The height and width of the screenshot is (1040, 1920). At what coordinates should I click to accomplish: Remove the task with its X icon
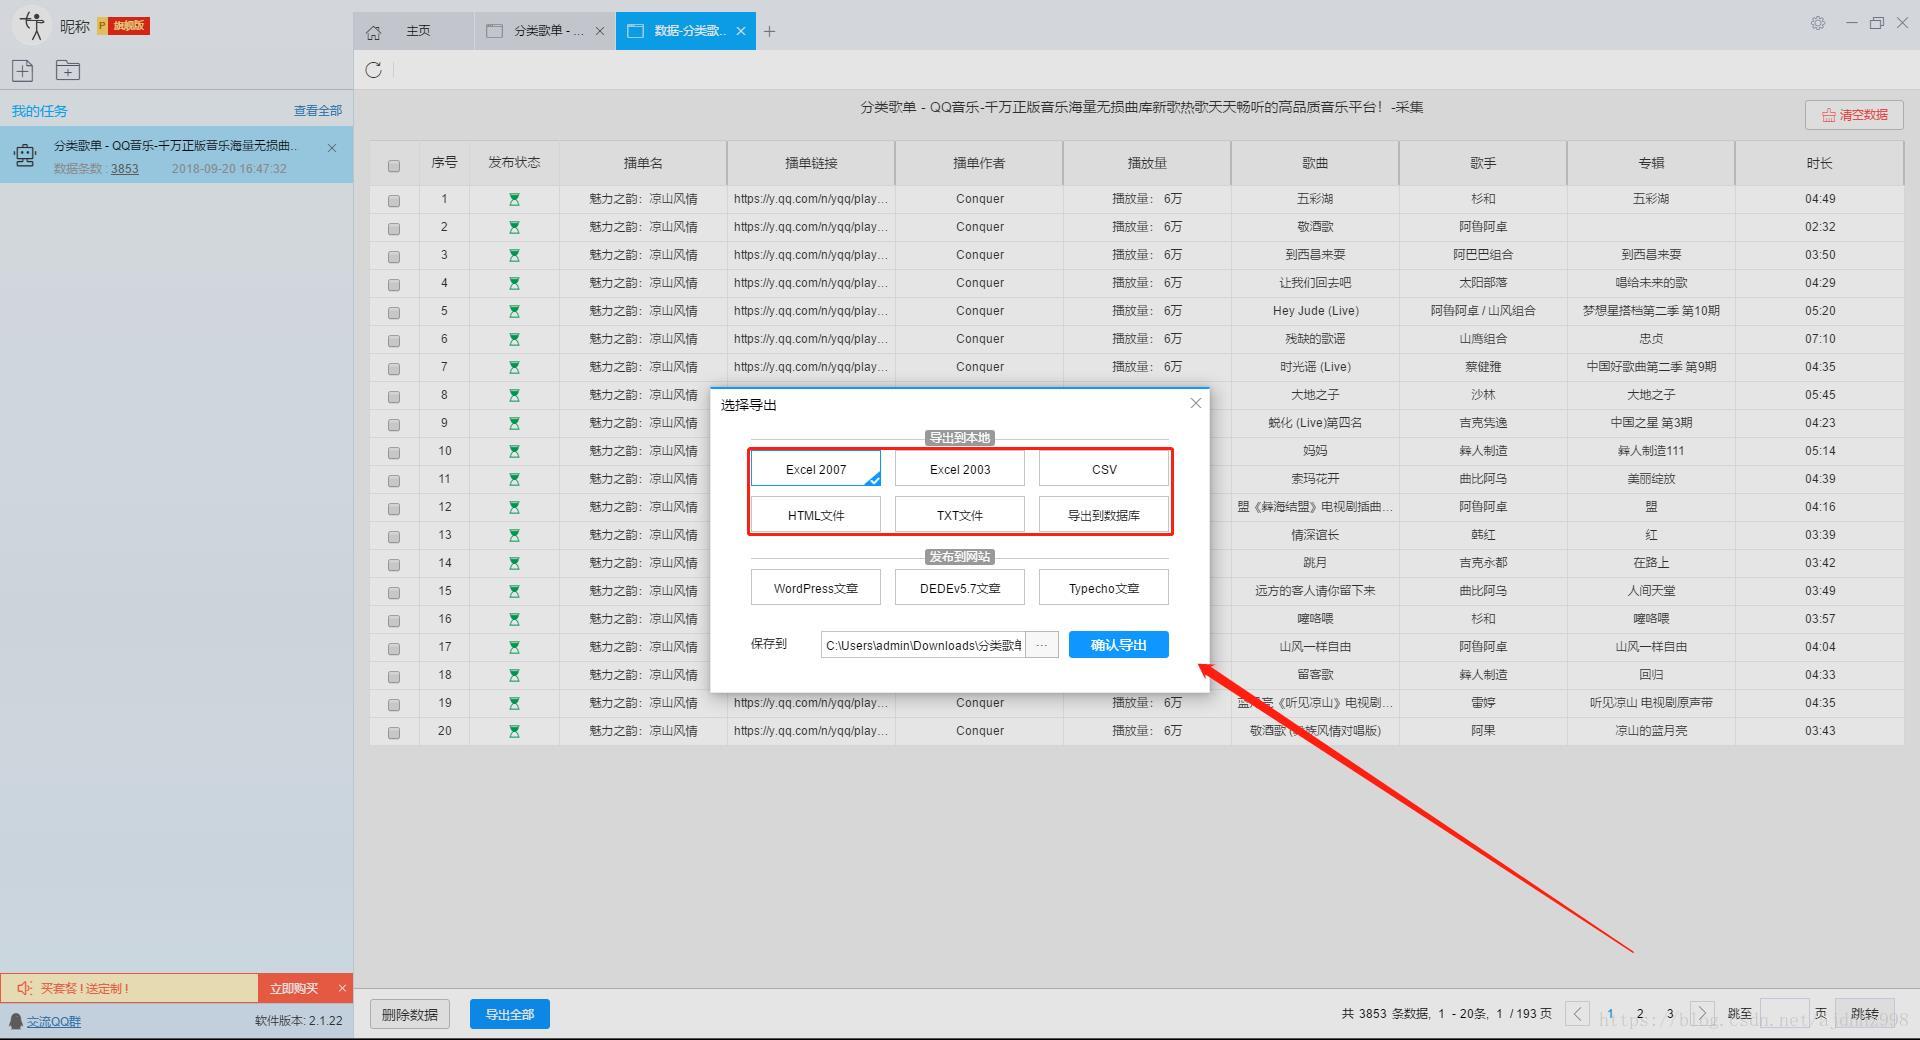point(332,148)
